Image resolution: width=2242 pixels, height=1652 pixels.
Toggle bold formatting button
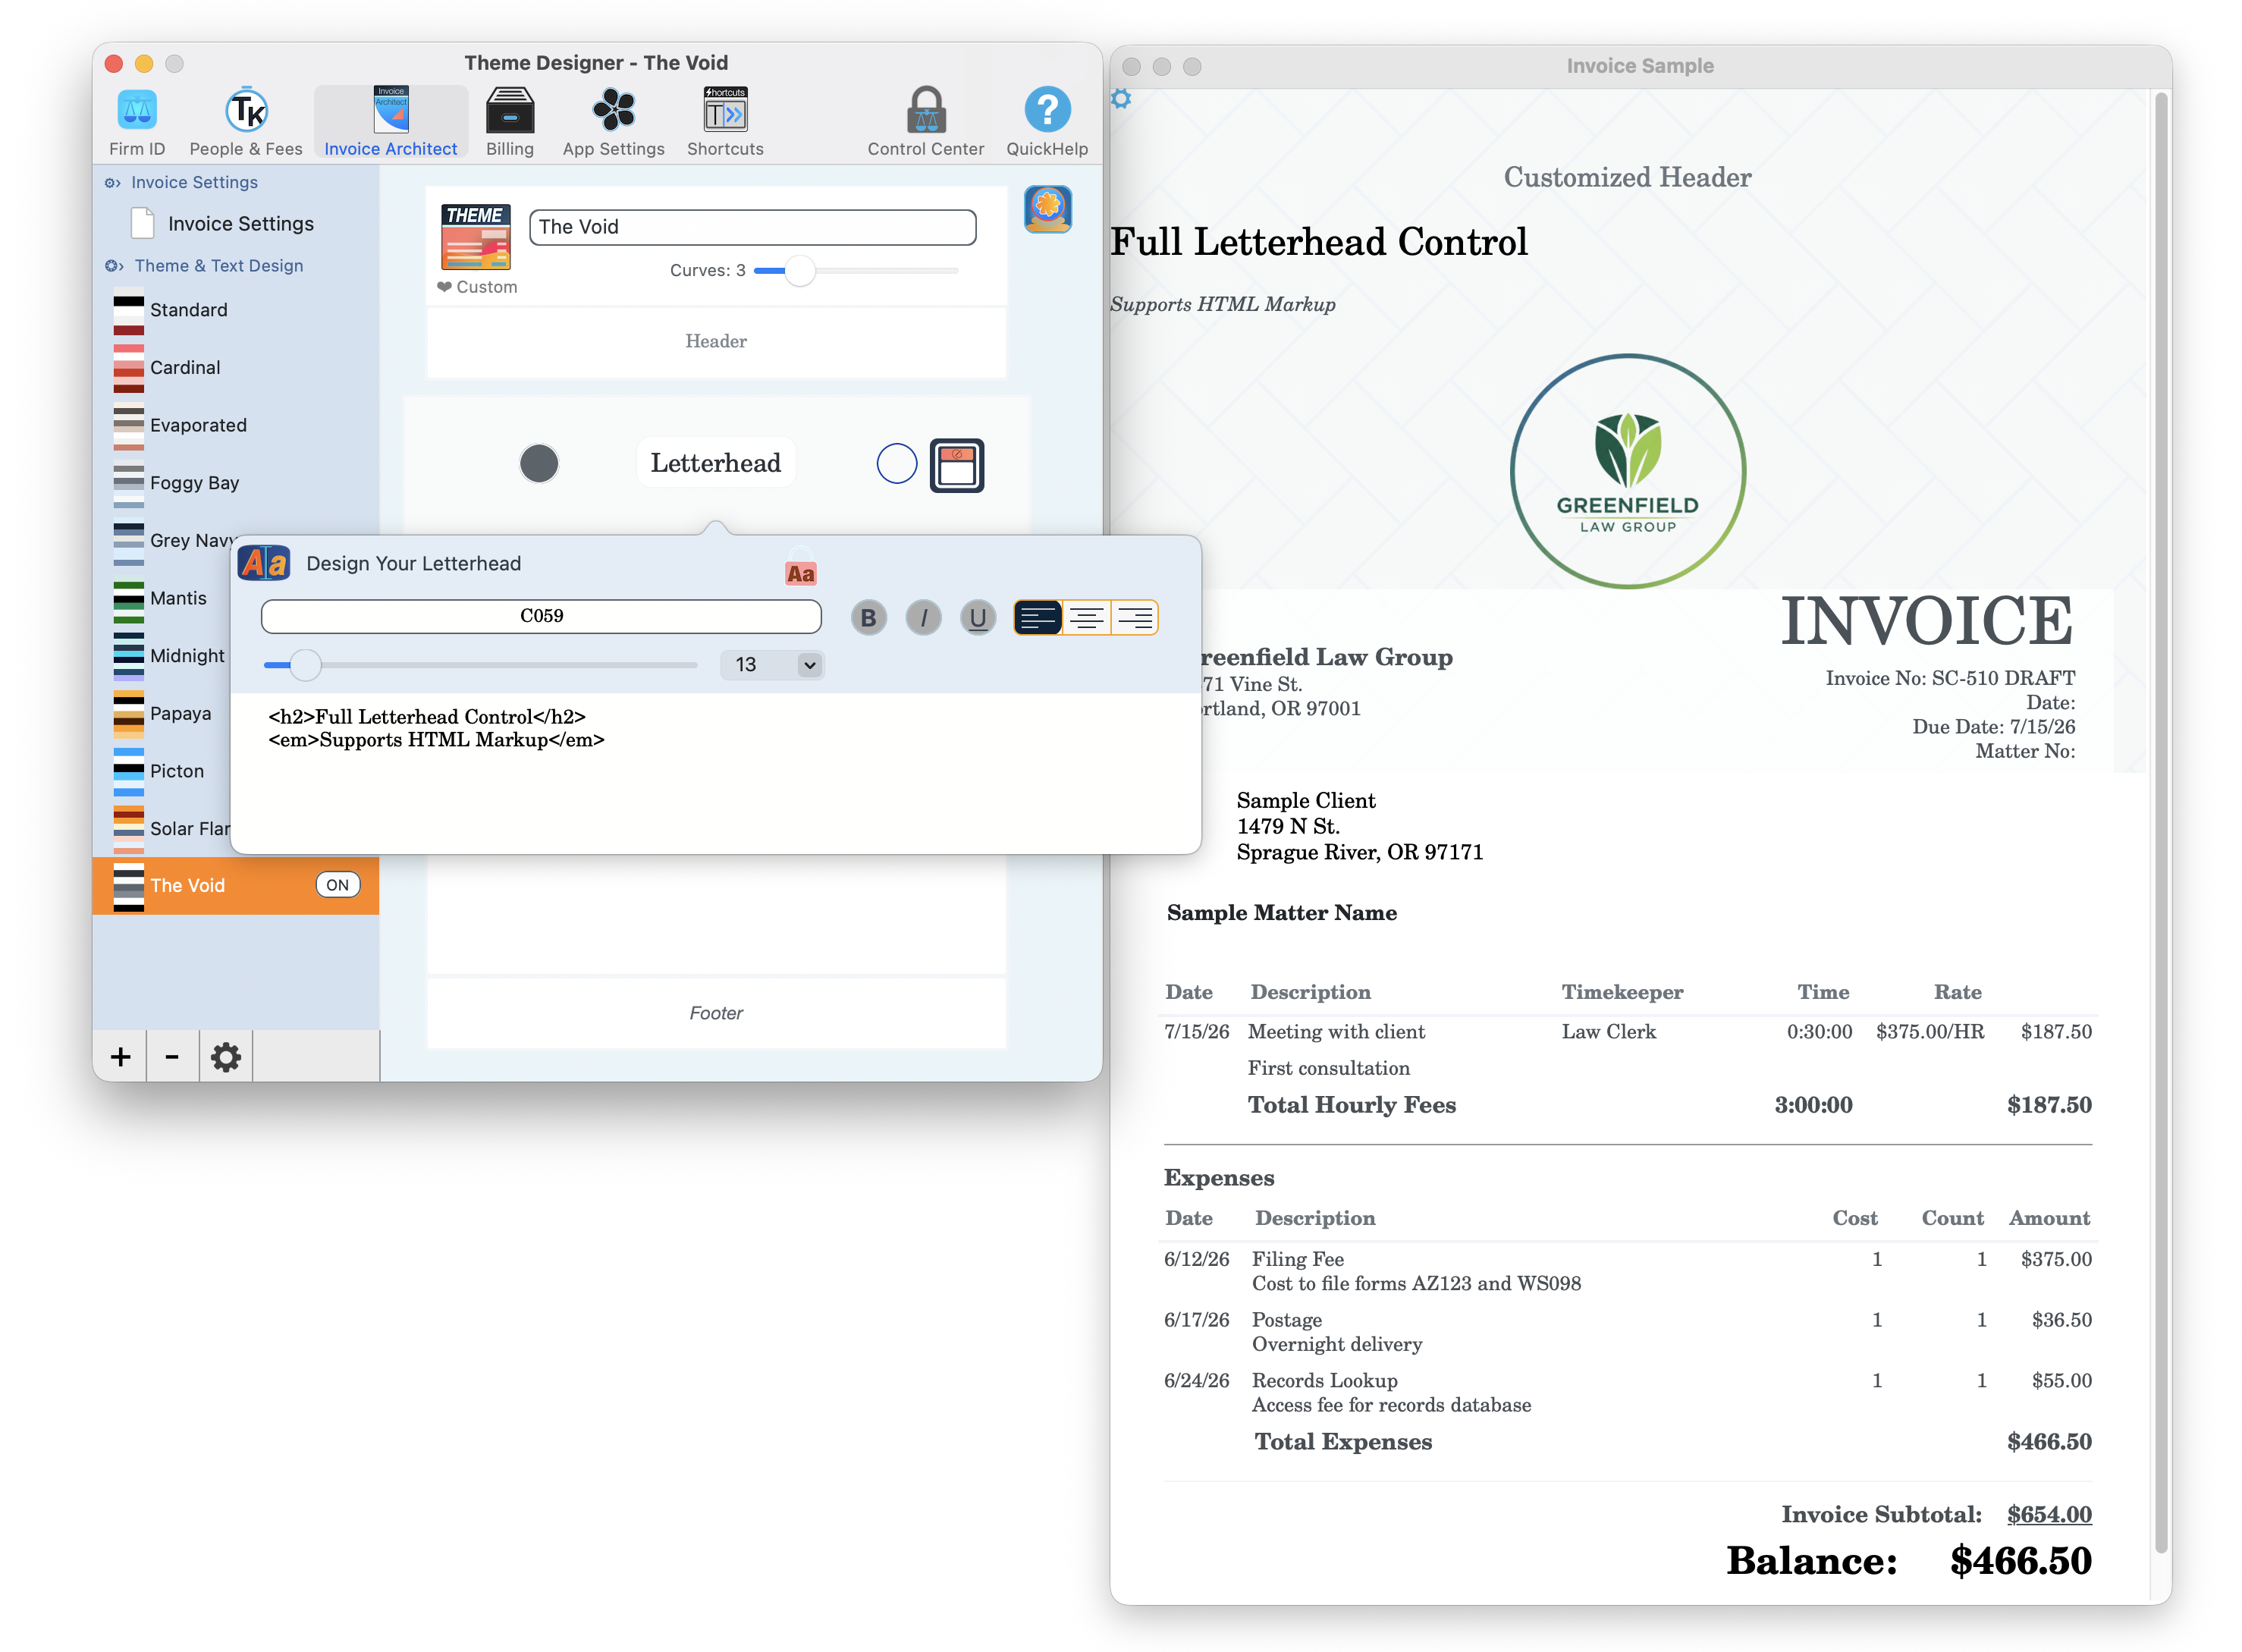[868, 618]
